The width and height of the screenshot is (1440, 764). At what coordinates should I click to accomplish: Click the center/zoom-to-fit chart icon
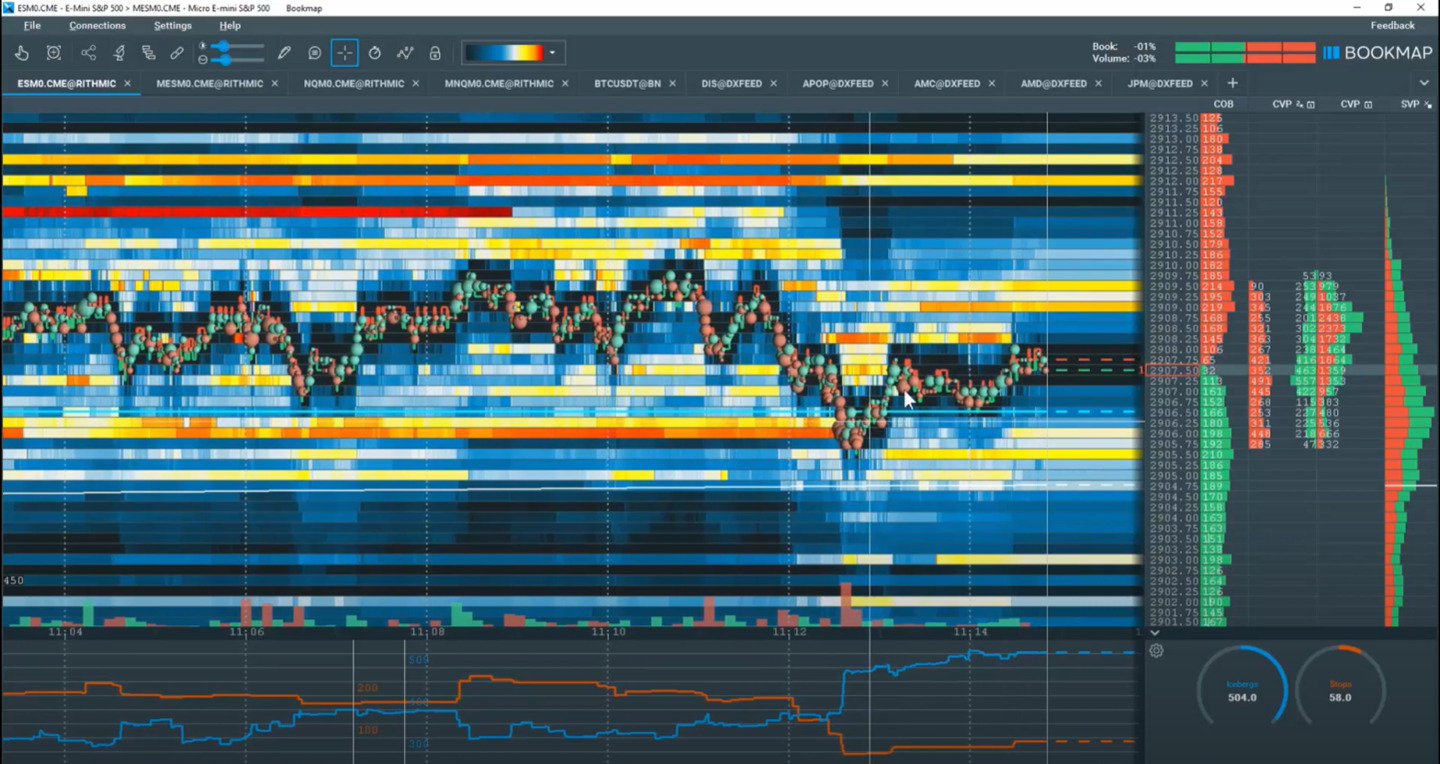tap(54, 53)
